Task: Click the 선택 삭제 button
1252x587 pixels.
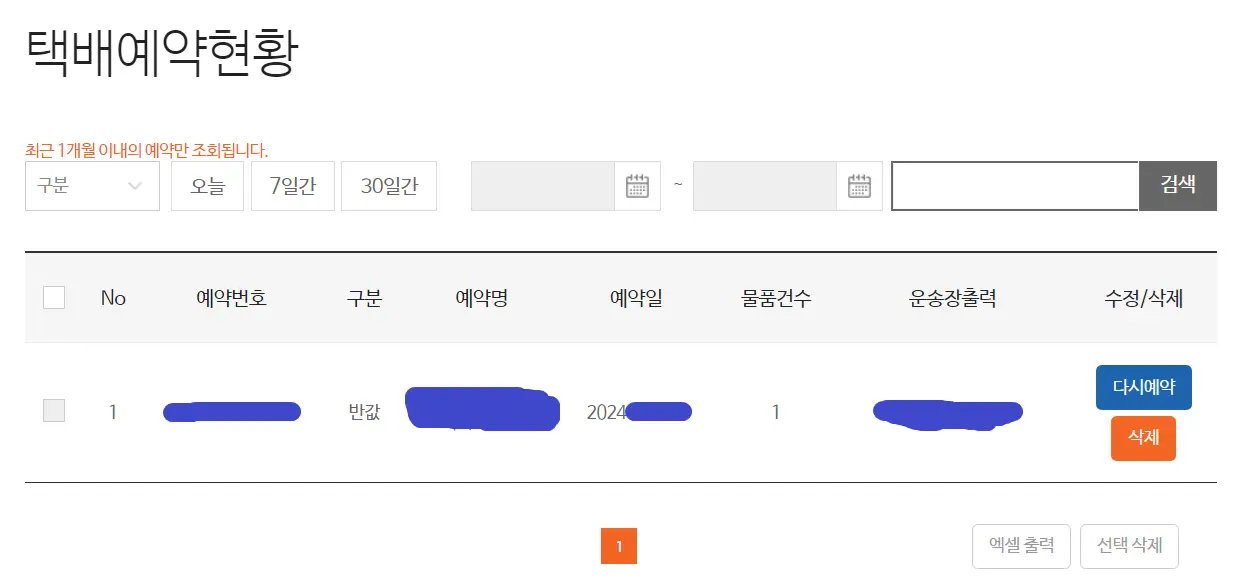Action: 1130,546
